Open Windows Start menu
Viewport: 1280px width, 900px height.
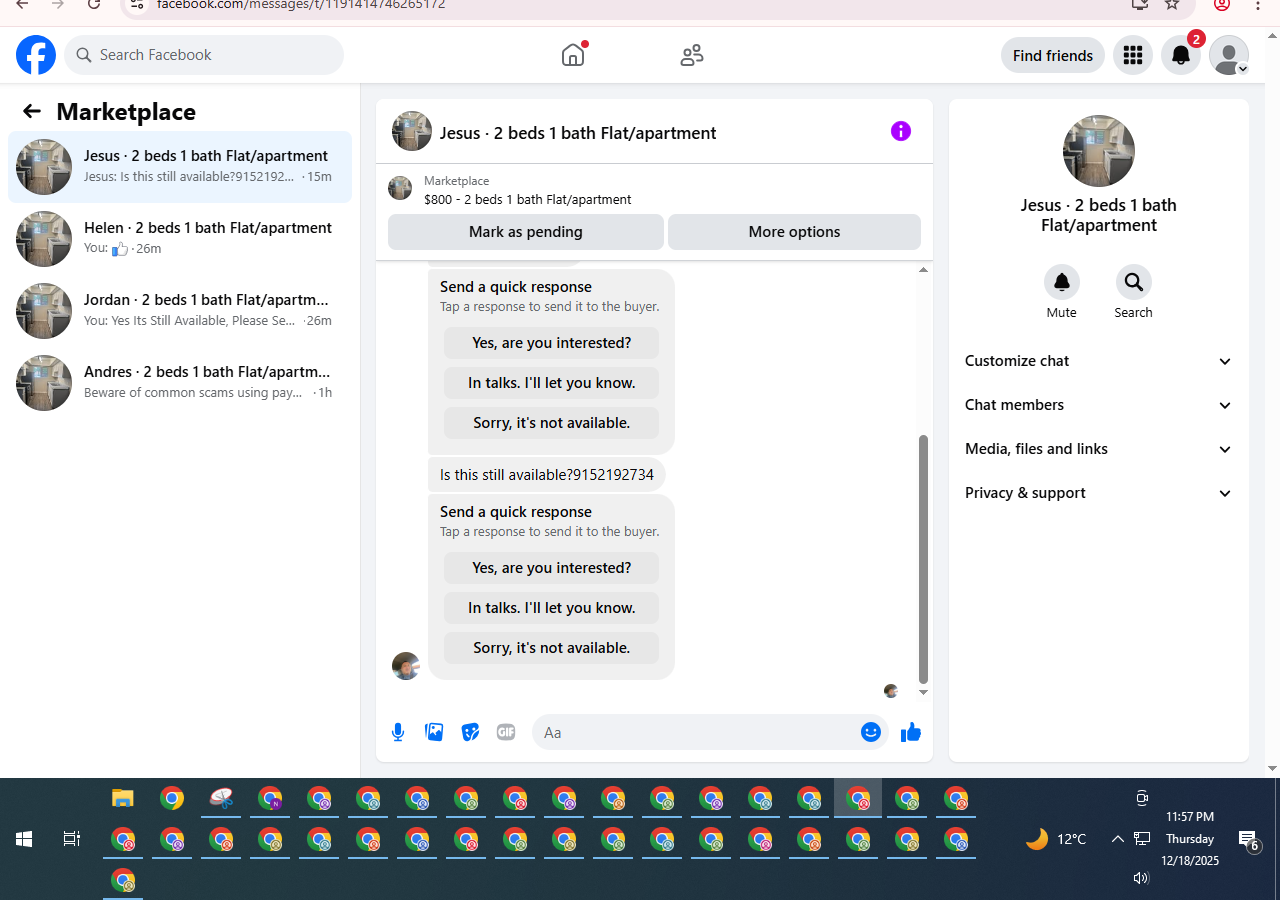(24, 839)
